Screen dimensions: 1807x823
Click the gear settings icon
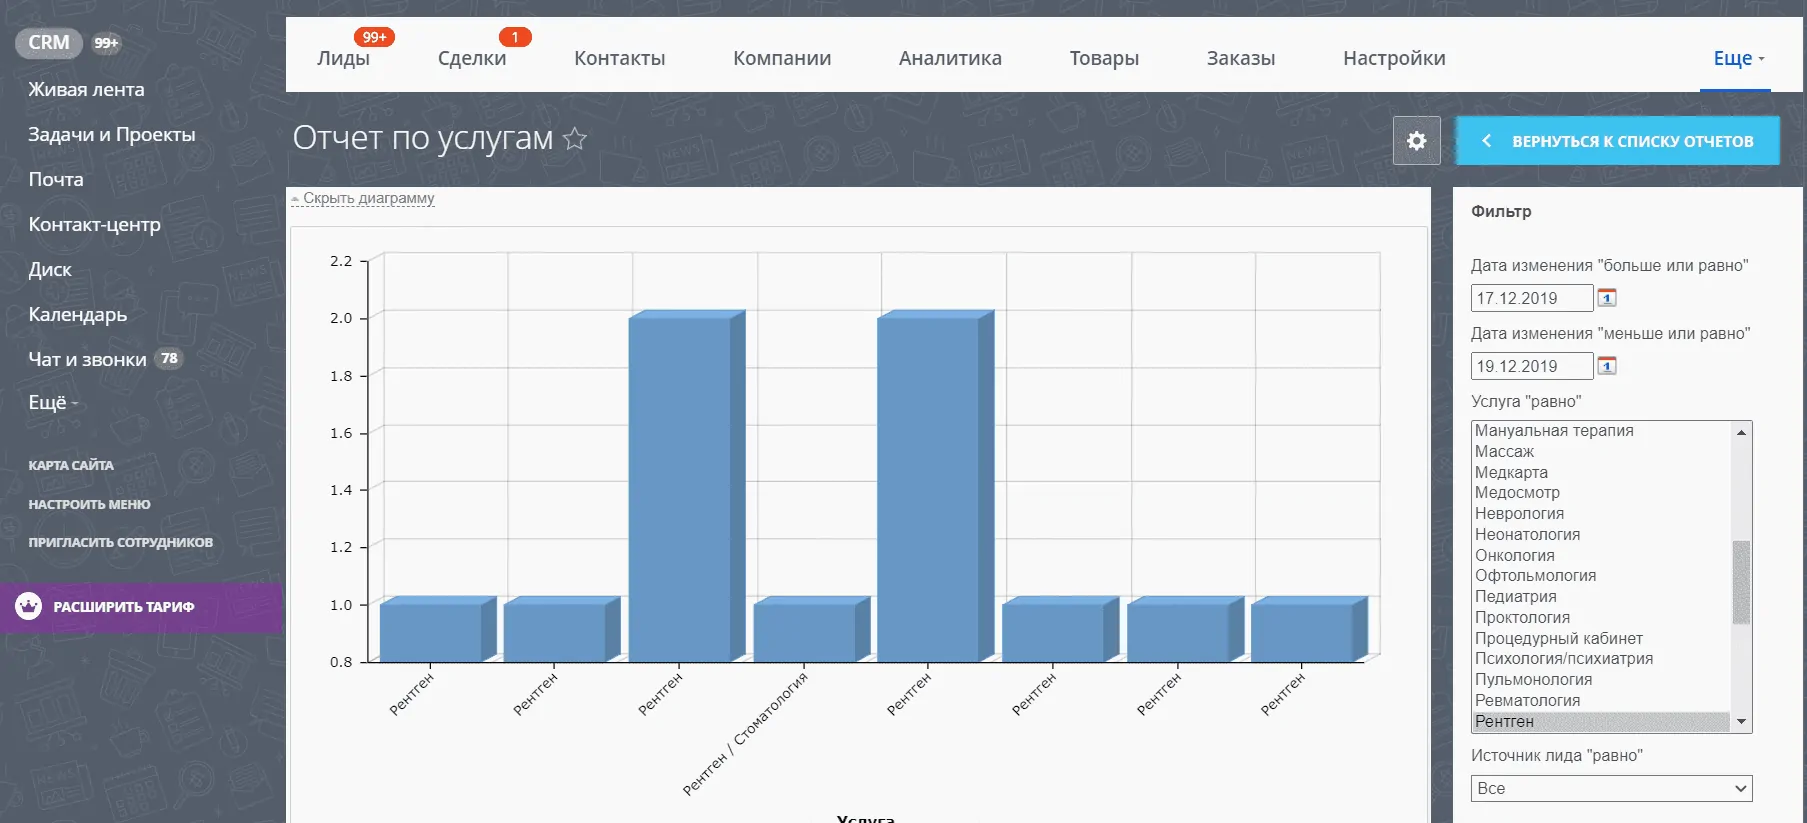[x=1416, y=141]
